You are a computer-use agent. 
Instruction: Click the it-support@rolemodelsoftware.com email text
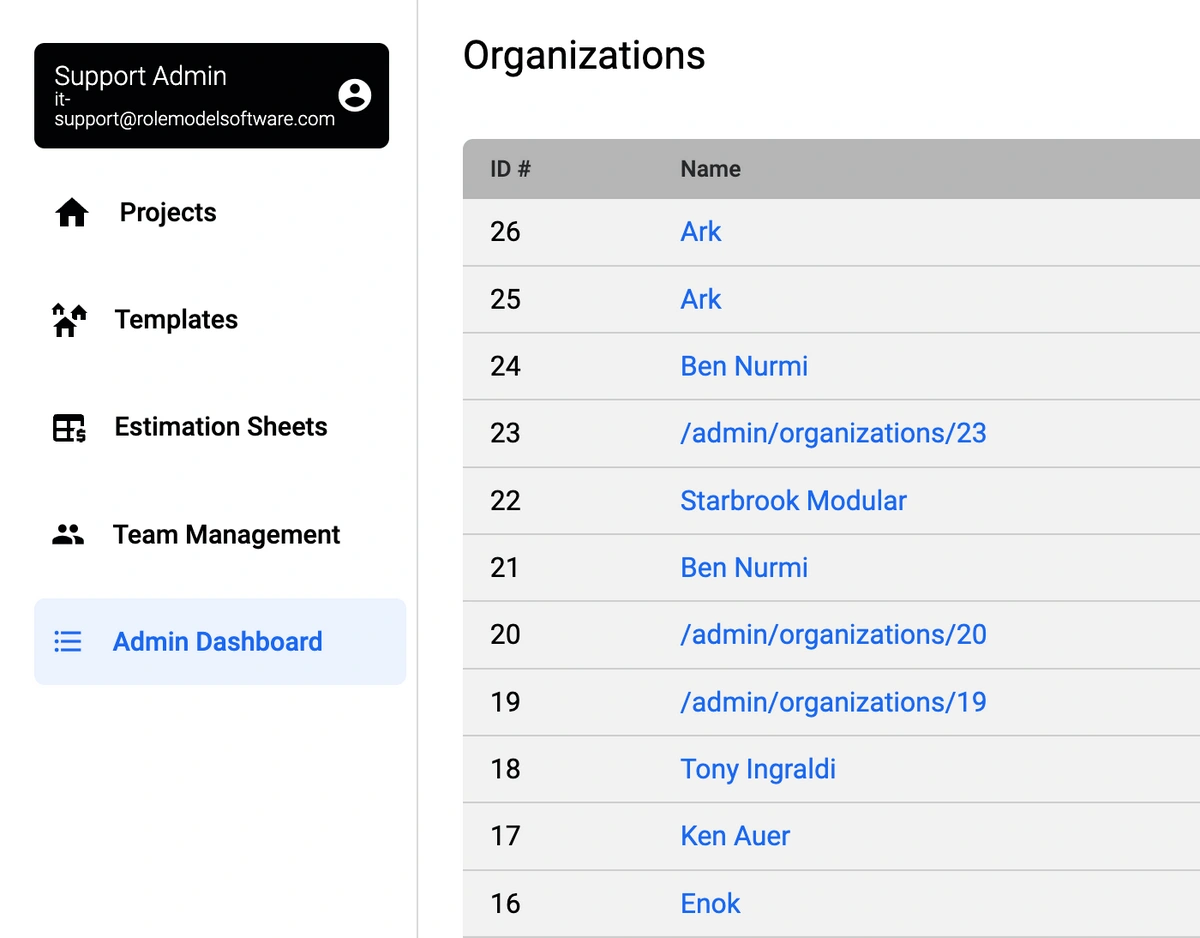pos(194,109)
